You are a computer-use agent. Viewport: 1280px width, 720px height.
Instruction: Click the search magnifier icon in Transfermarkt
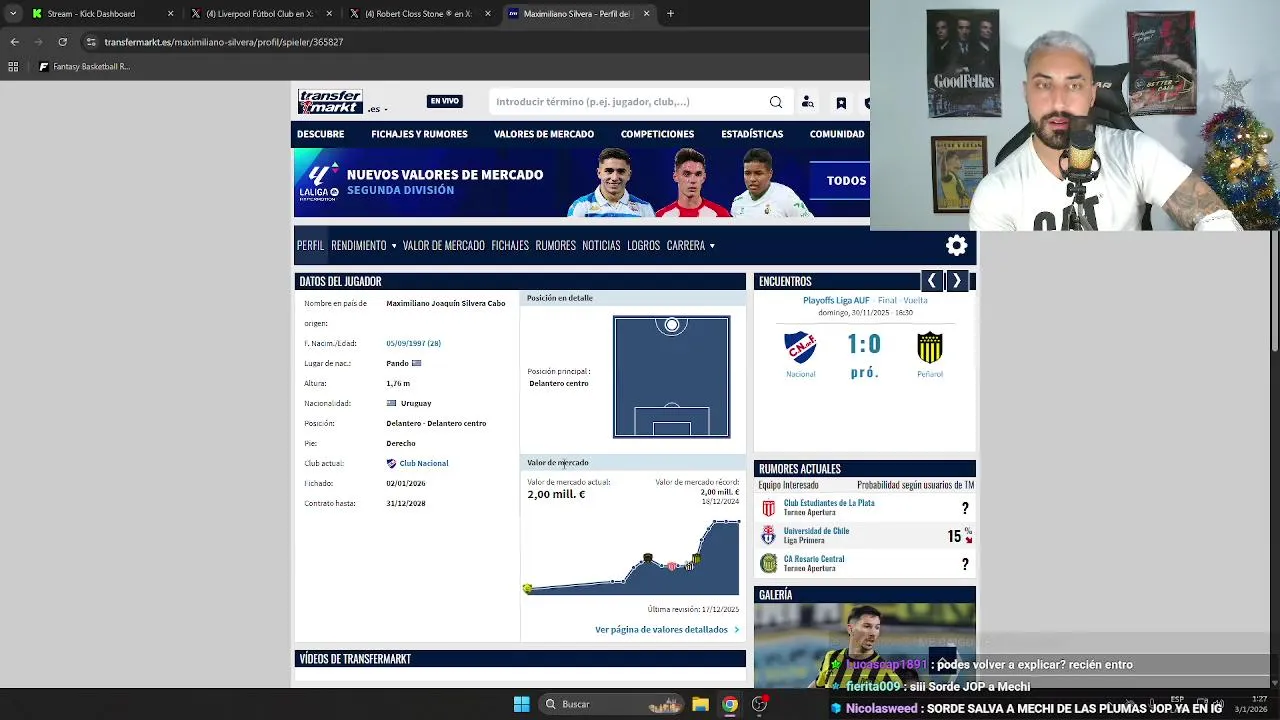tap(776, 102)
